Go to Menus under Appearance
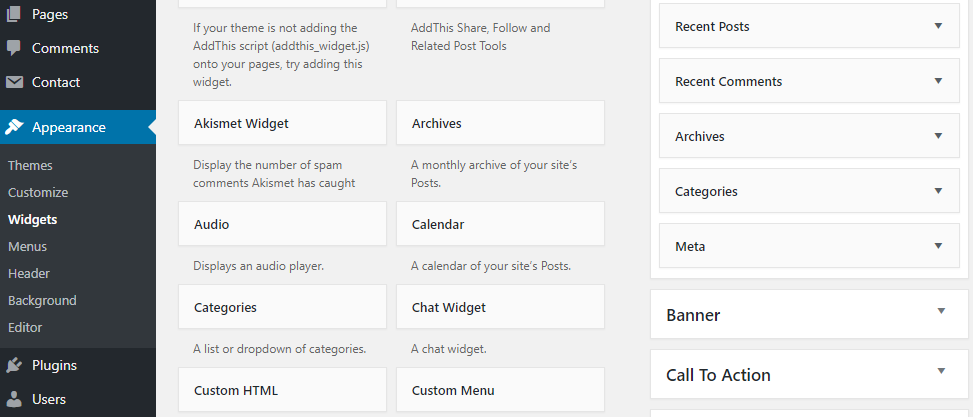Image resolution: width=973 pixels, height=417 pixels. coord(27,246)
